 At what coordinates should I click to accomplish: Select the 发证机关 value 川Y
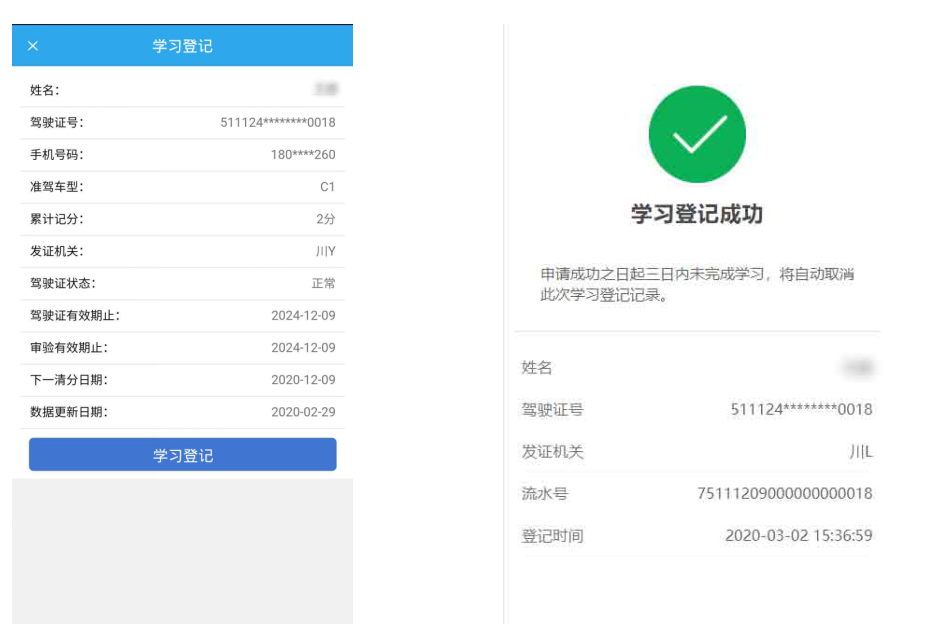325,251
